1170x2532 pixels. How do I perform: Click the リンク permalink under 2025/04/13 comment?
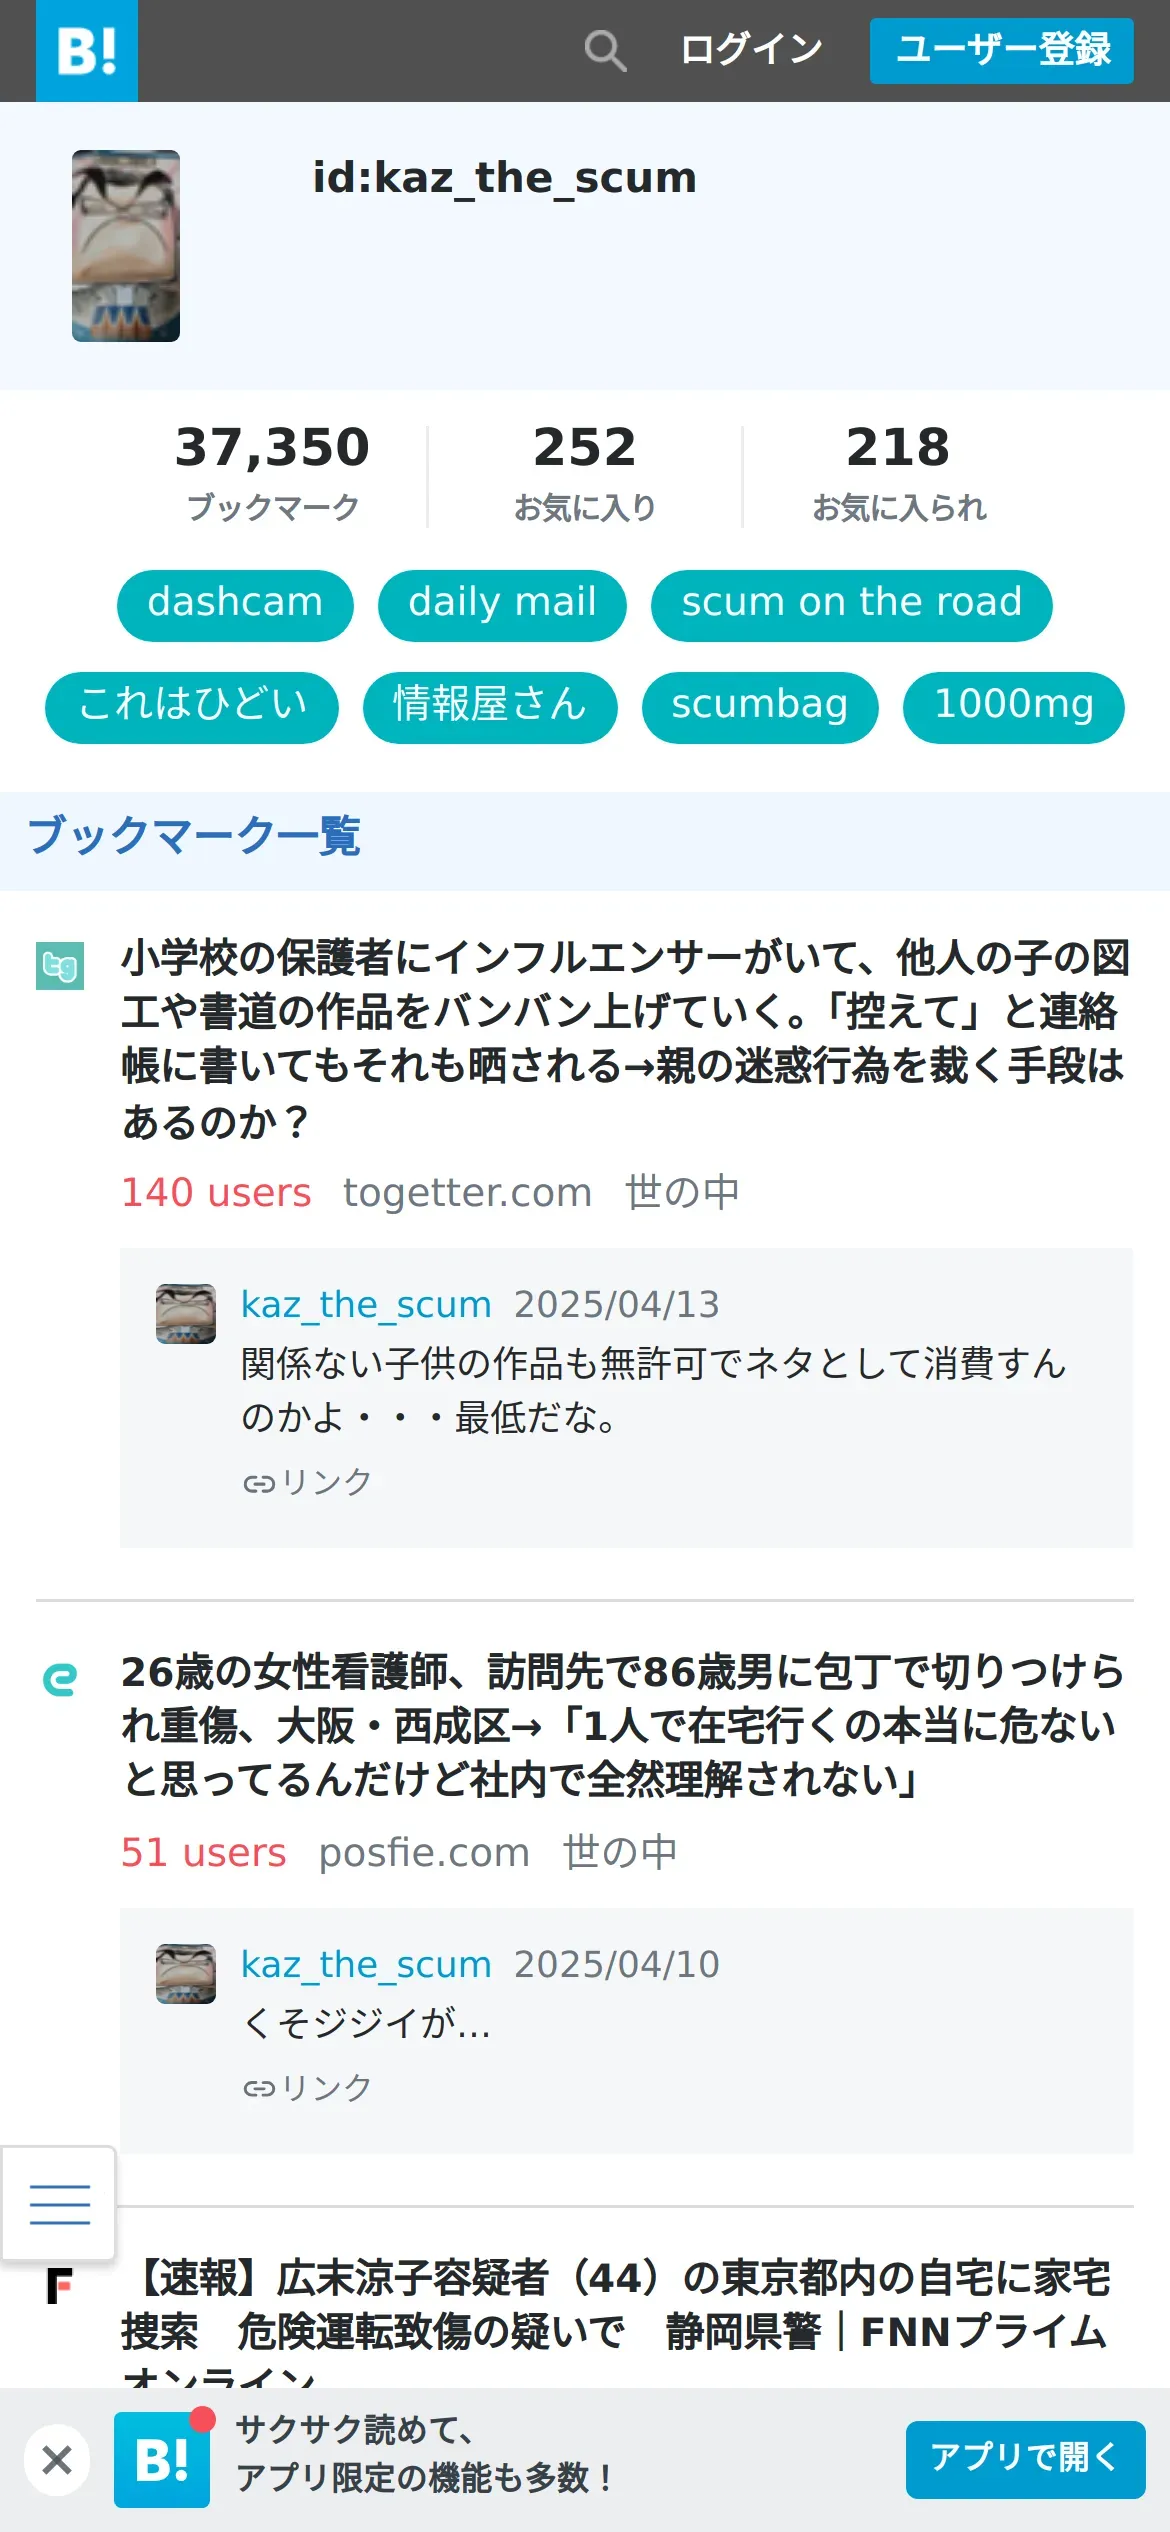pyautogui.click(x=307, y=1481)
